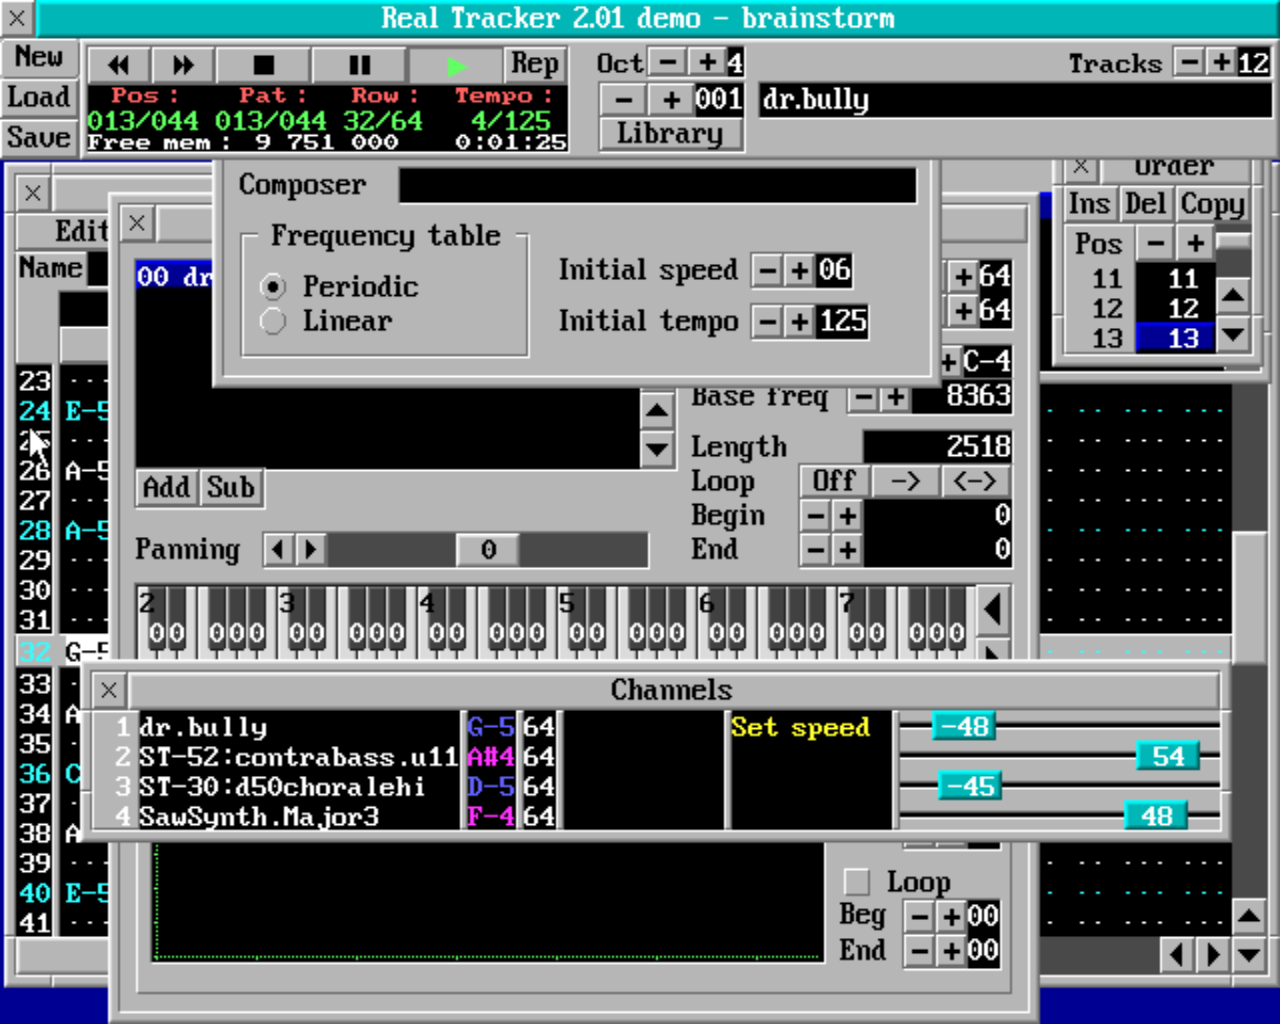
Task: Click the Save menu item
Action: [39, 137]
